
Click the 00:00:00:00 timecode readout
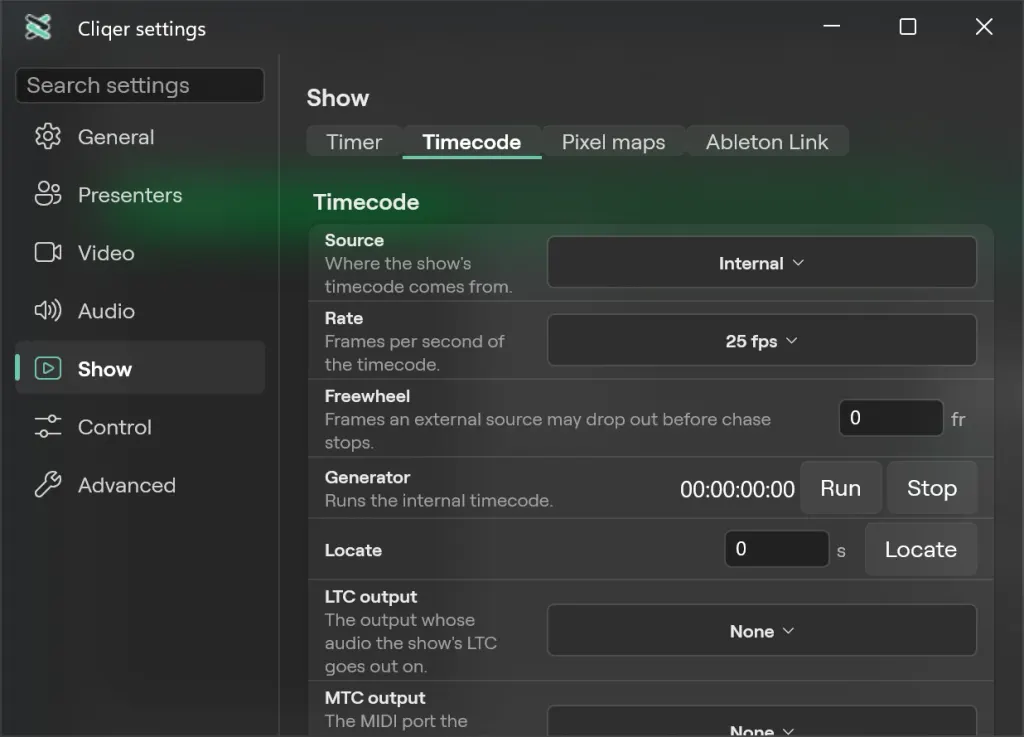point(737,489)
